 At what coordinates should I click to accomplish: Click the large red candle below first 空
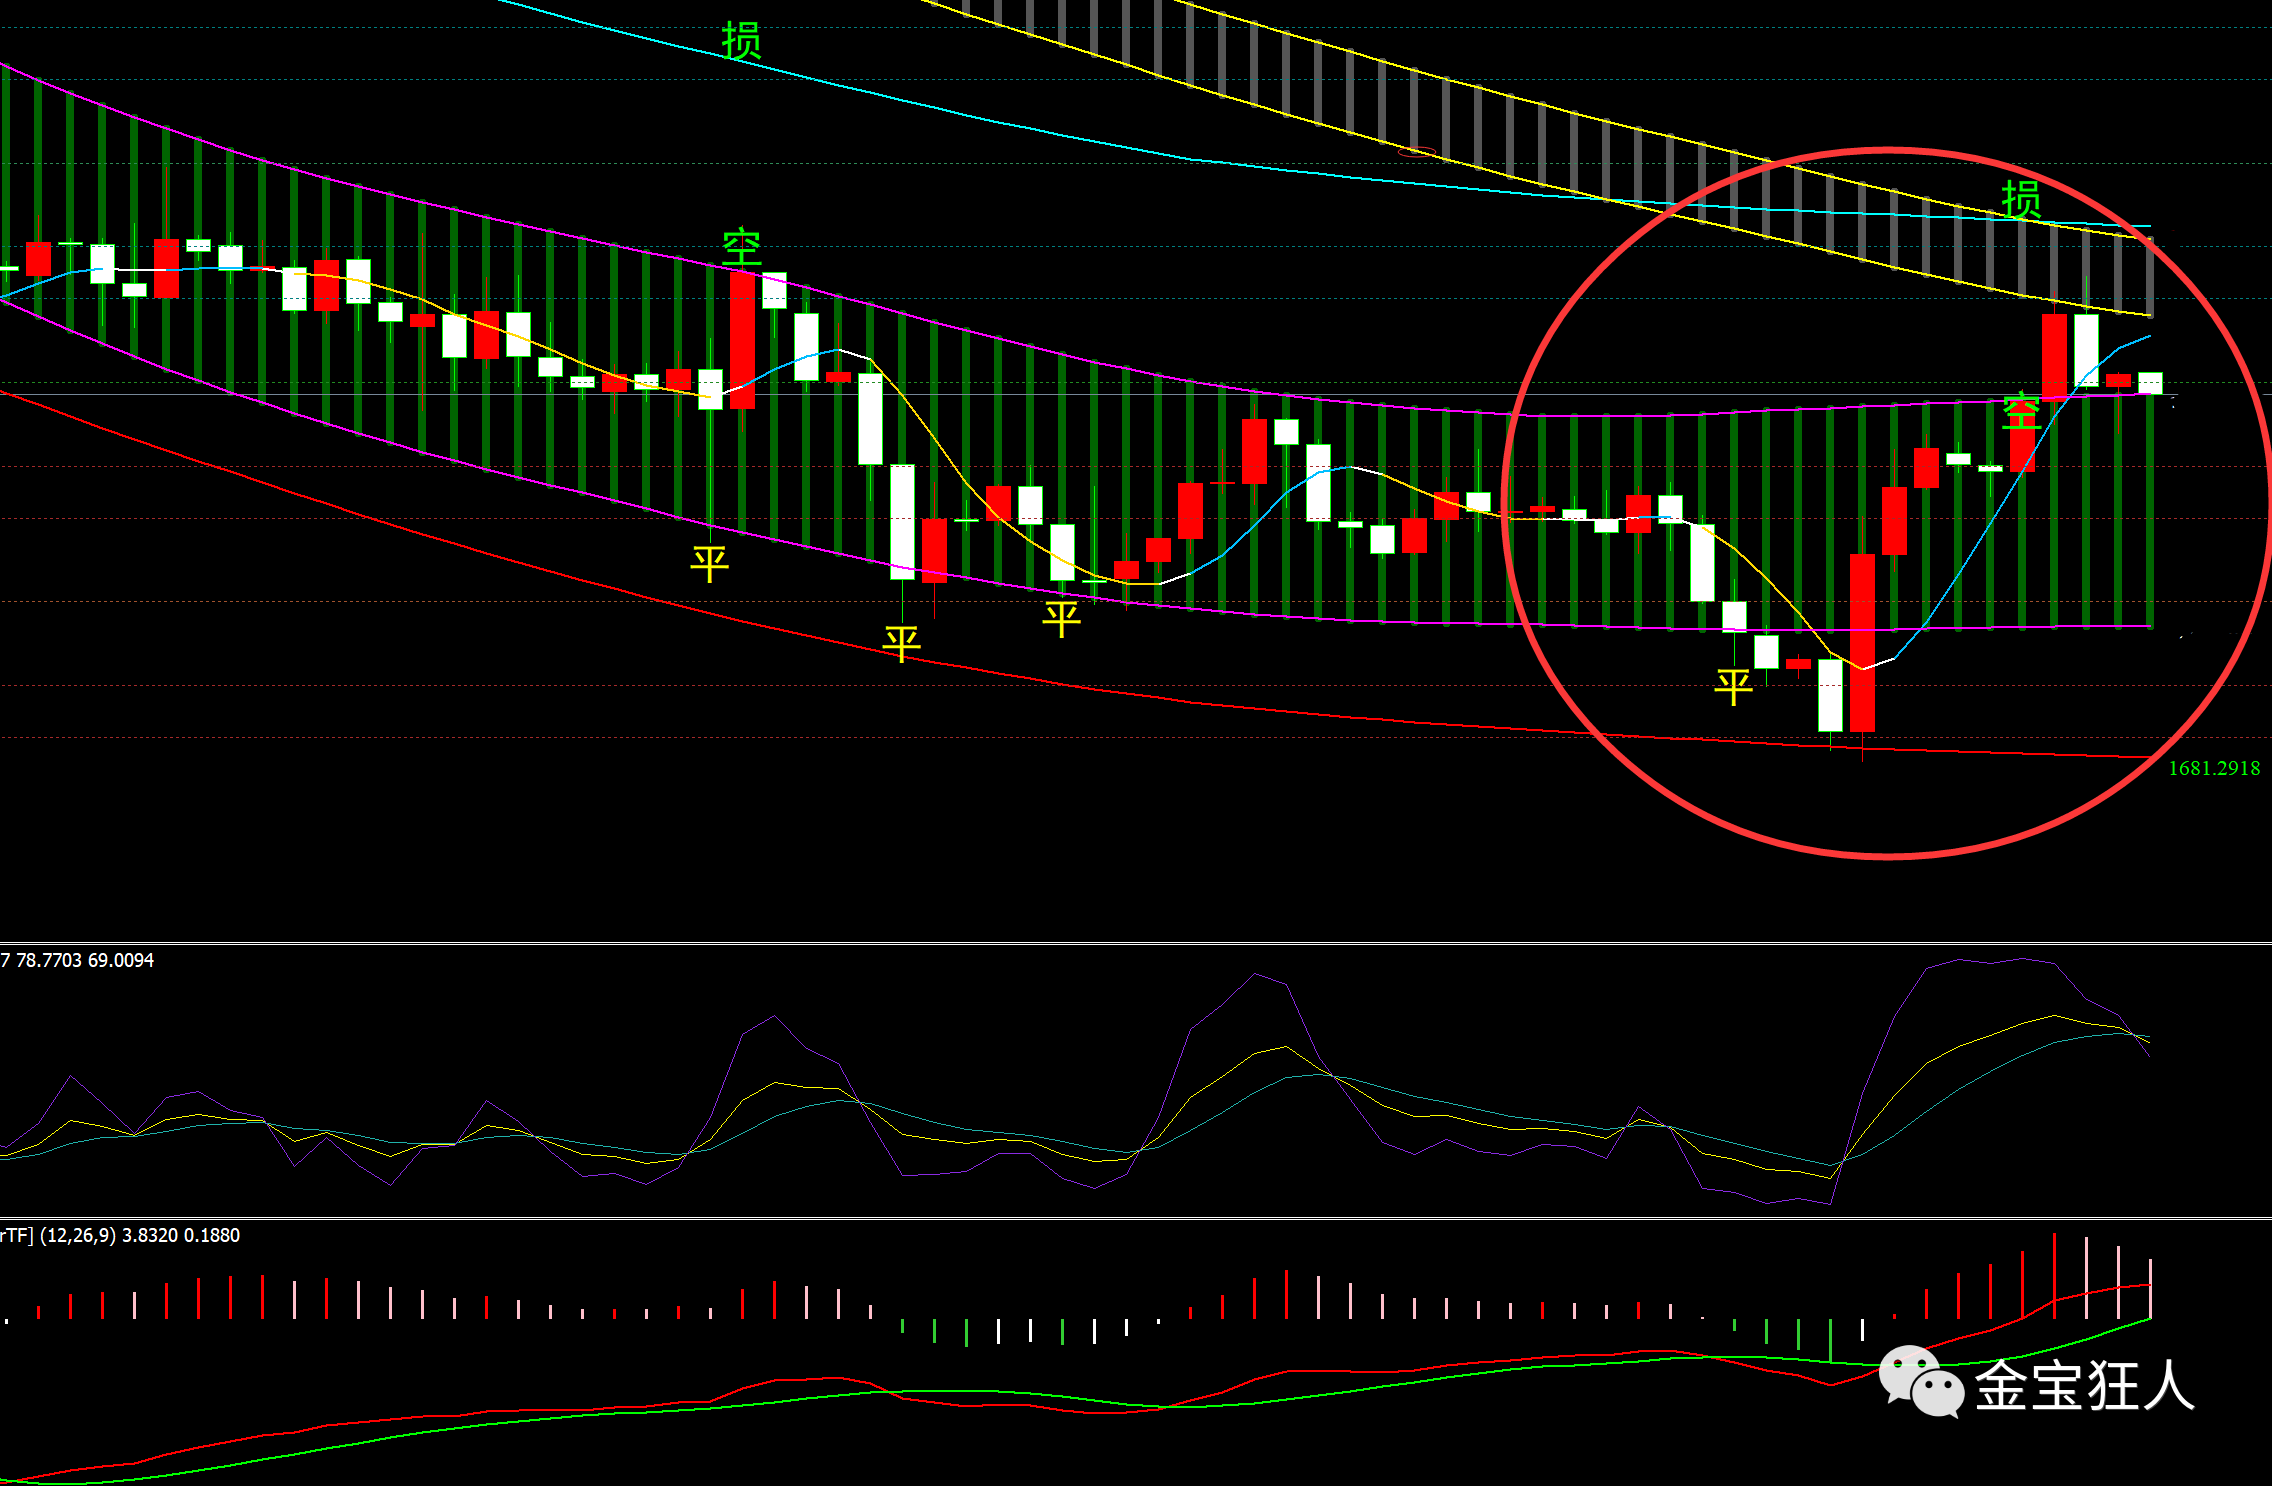(x=742, y=340)
